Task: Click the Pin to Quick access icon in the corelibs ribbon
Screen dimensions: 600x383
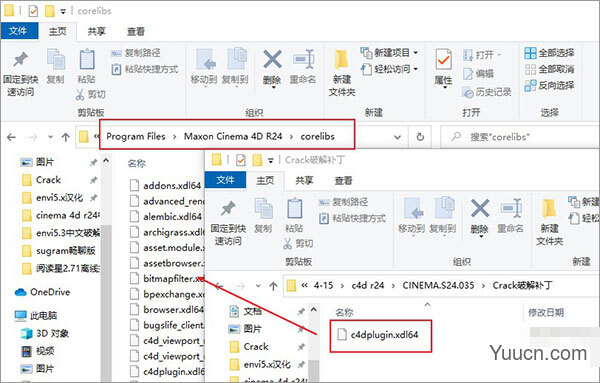Action: pos(21,60)
